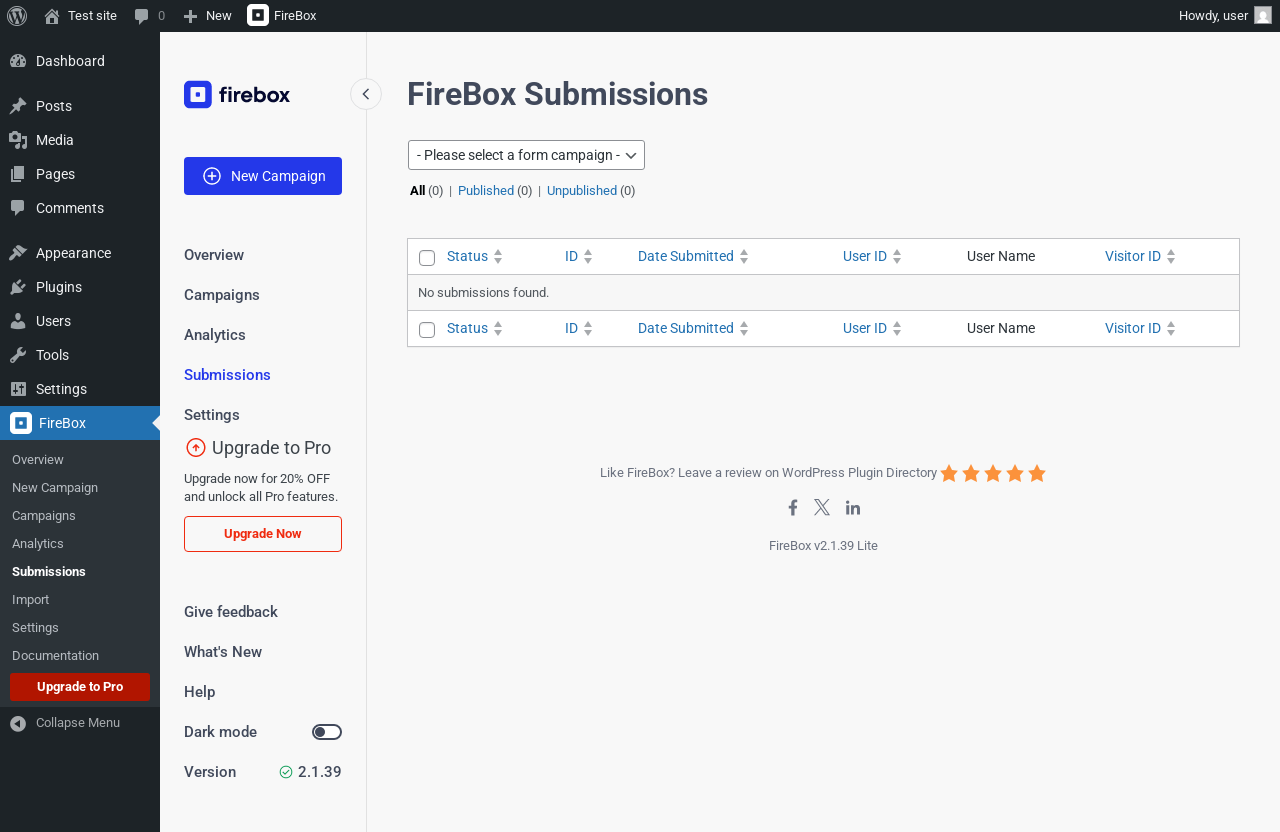Share FireBox on X
1280x832 pixels.
click(822, 507)
